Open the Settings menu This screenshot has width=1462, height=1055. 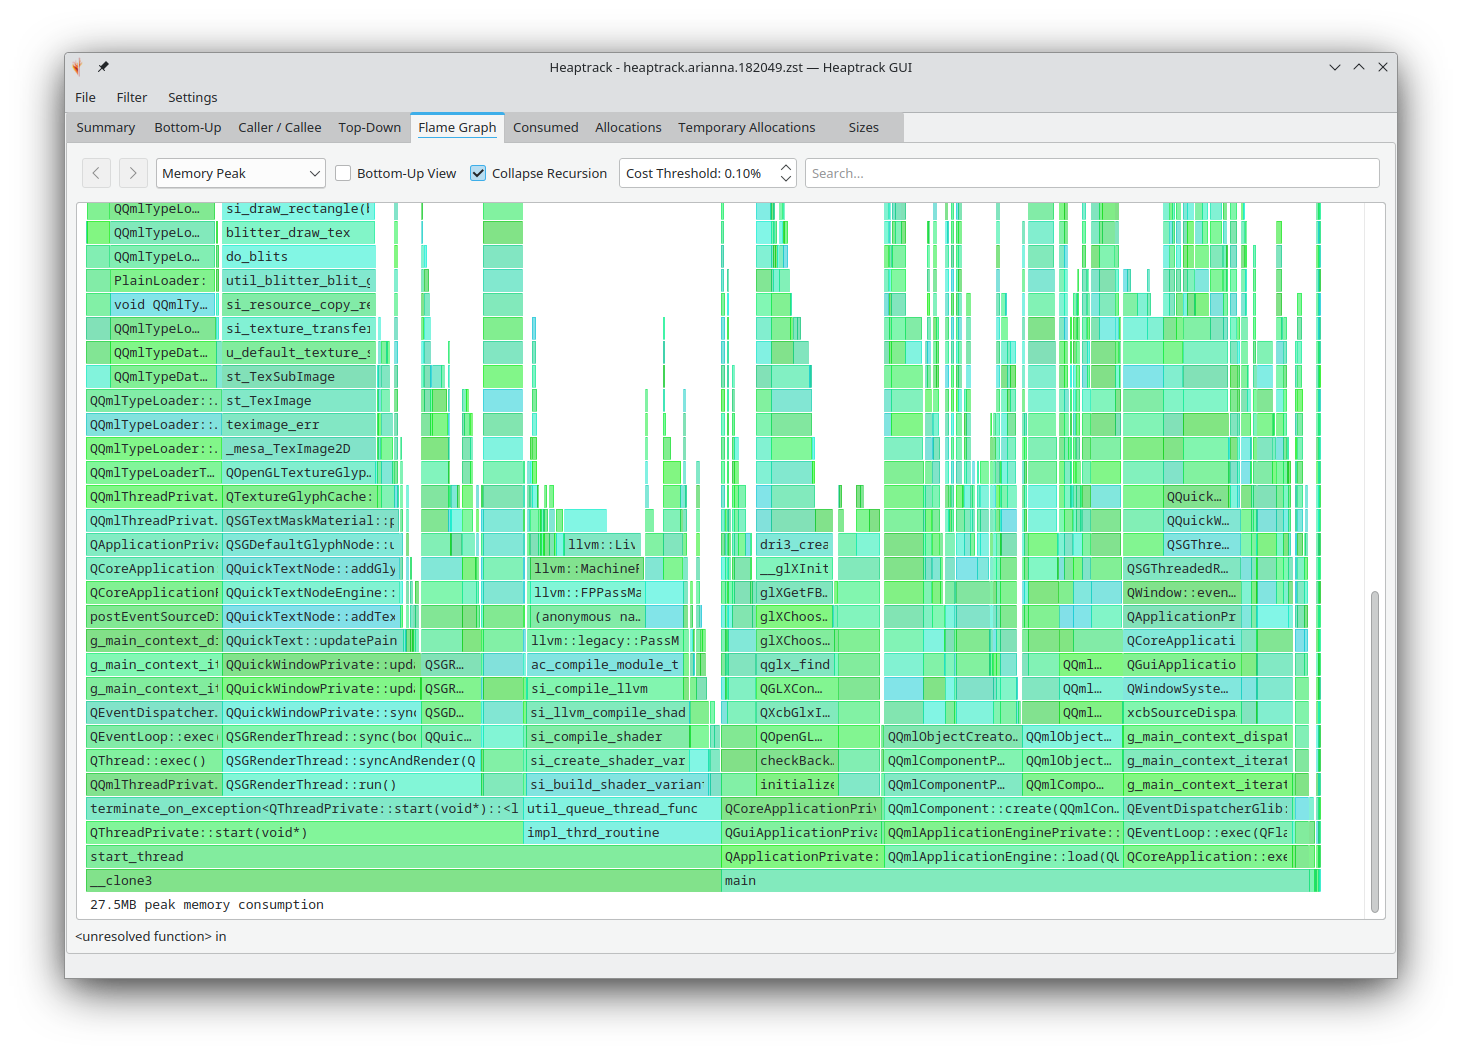pyautogui.click(x=192, y=97)
